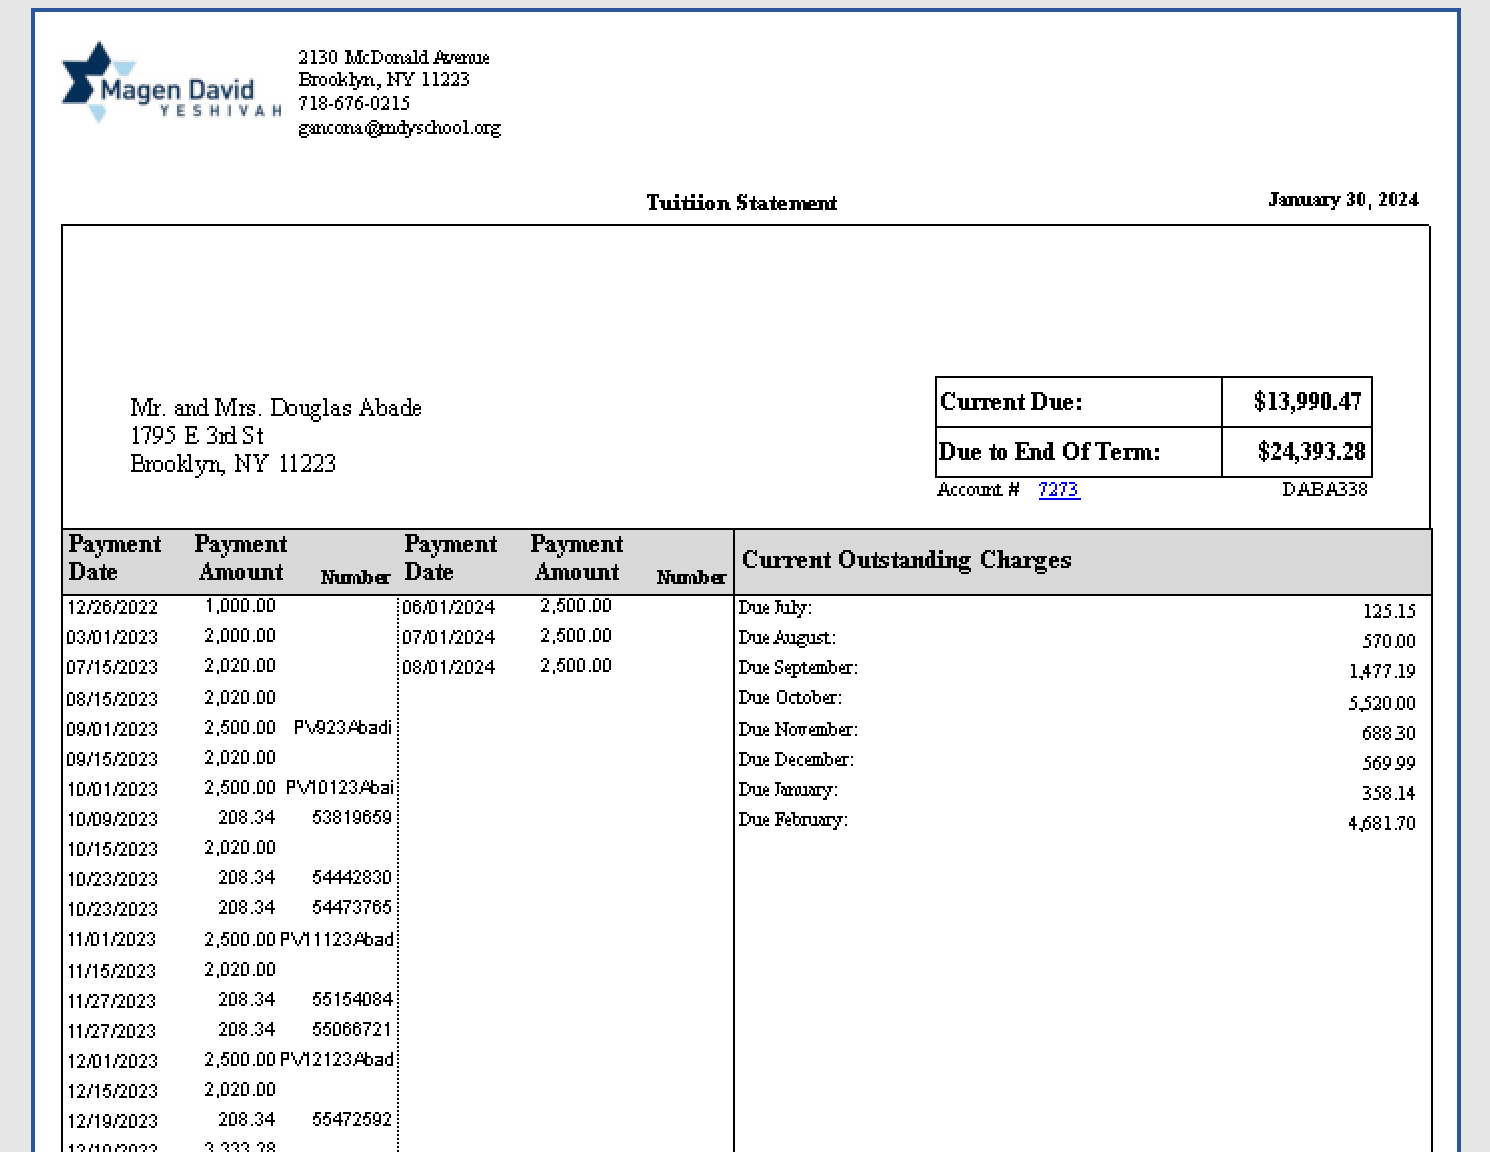
Task: Select Due December amount 569.99
Action: pyautogui.click(x=1389, y=763)
